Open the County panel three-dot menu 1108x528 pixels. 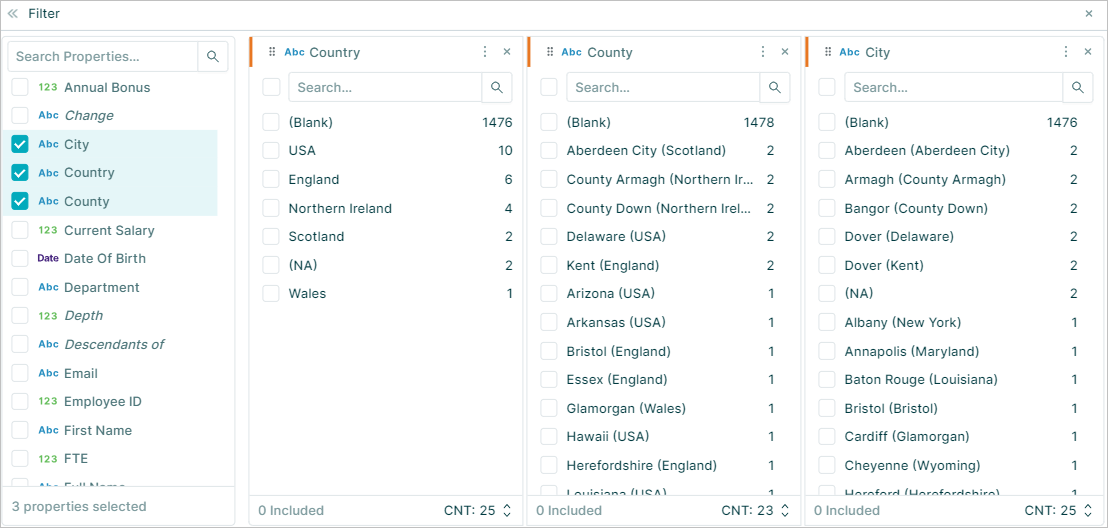(762, 52)
